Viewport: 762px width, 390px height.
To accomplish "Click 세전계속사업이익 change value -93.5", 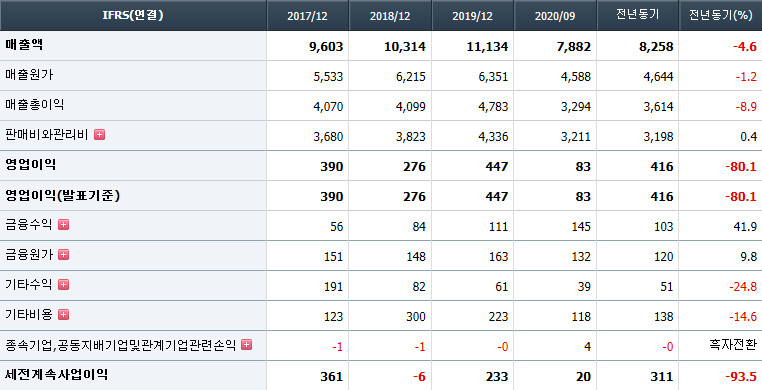I will click(x=741, y=377).
